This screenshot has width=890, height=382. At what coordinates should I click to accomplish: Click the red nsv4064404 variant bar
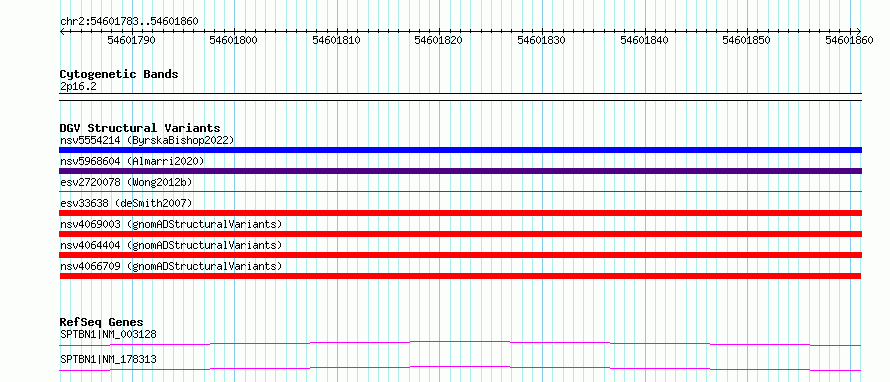point(460,255)
